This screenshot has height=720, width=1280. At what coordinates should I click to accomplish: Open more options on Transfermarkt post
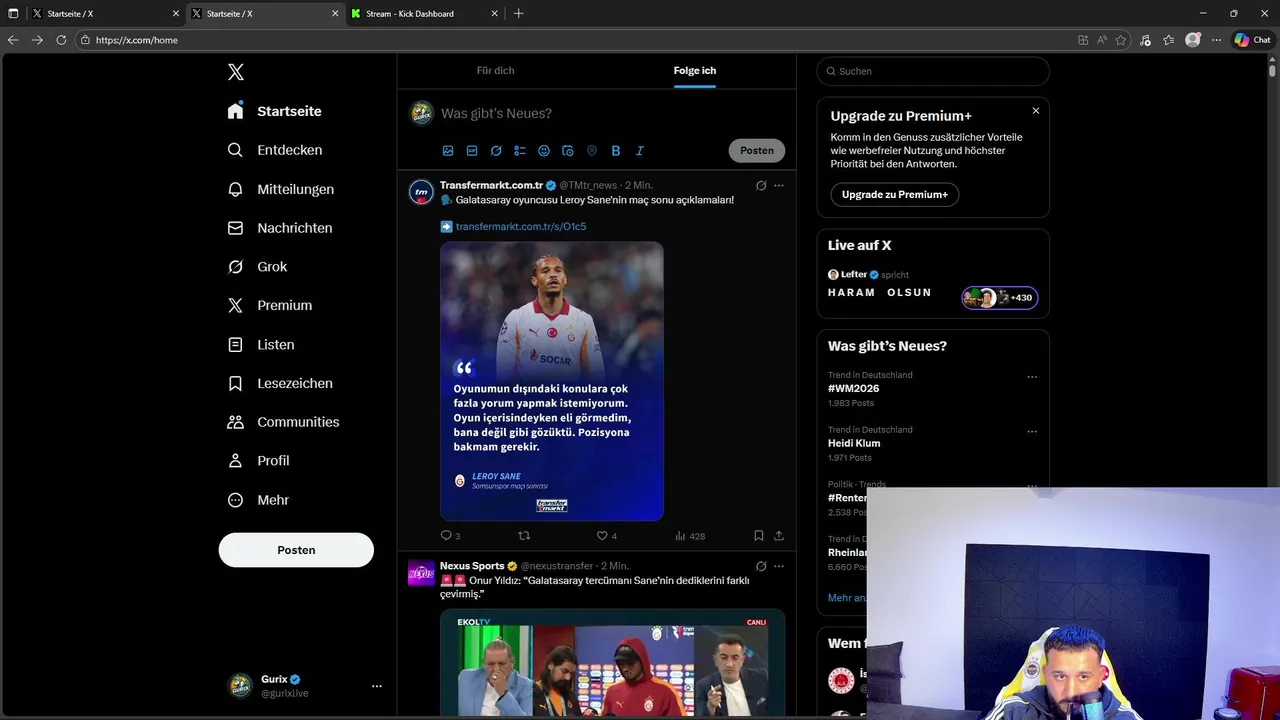[x=779, y=186]
